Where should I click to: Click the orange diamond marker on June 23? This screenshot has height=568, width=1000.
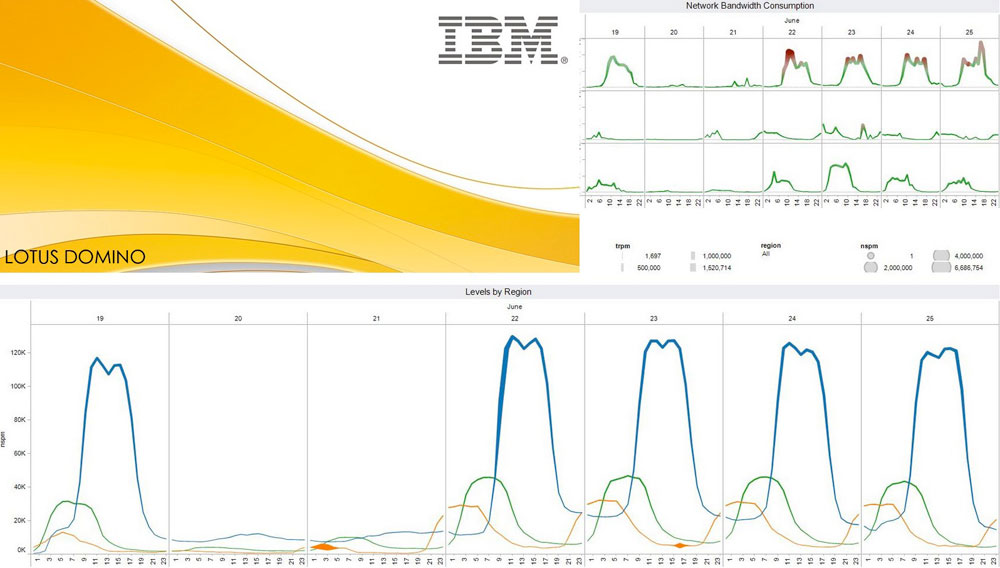pos(680,545)
